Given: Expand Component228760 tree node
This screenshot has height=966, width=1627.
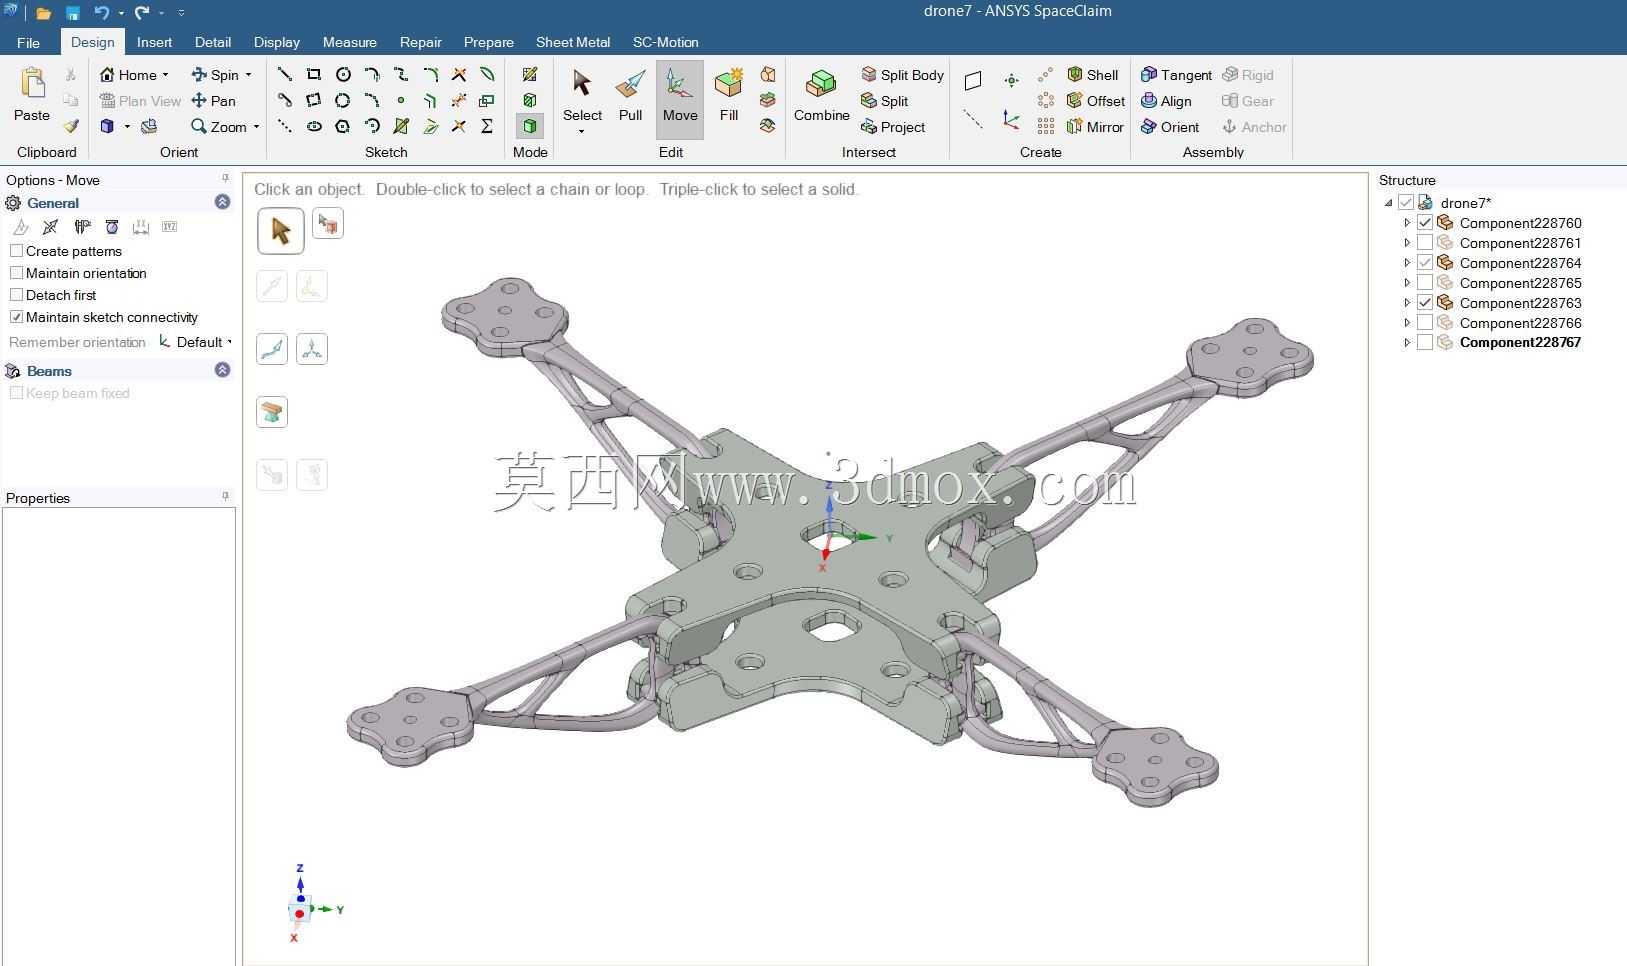Looking at the screenshot, I should (x=1407, y=223).
